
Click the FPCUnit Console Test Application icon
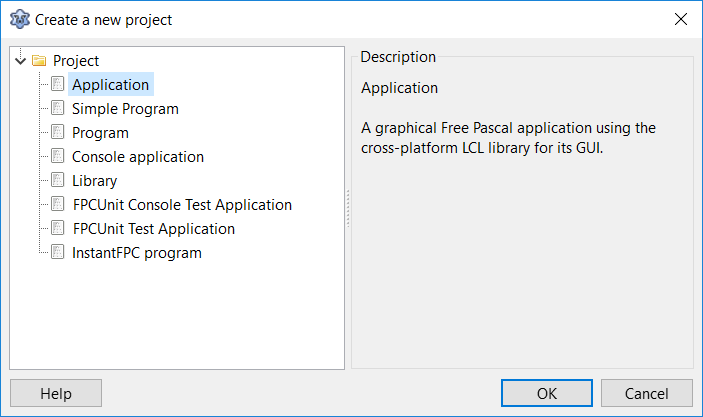tap(57, 205)
